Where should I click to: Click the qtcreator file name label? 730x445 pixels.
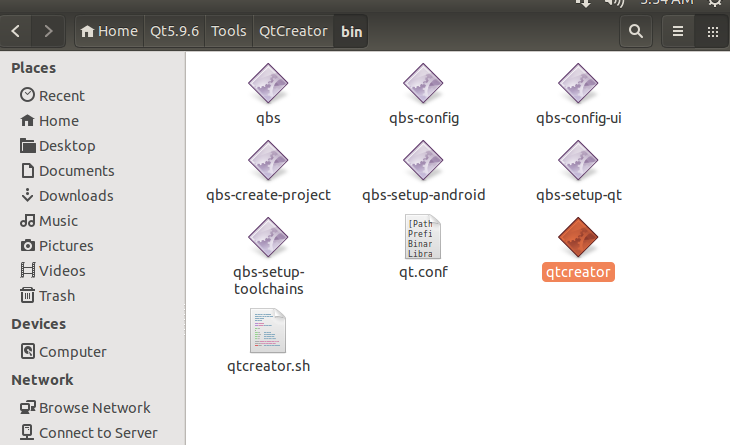[x=578, y=272]
